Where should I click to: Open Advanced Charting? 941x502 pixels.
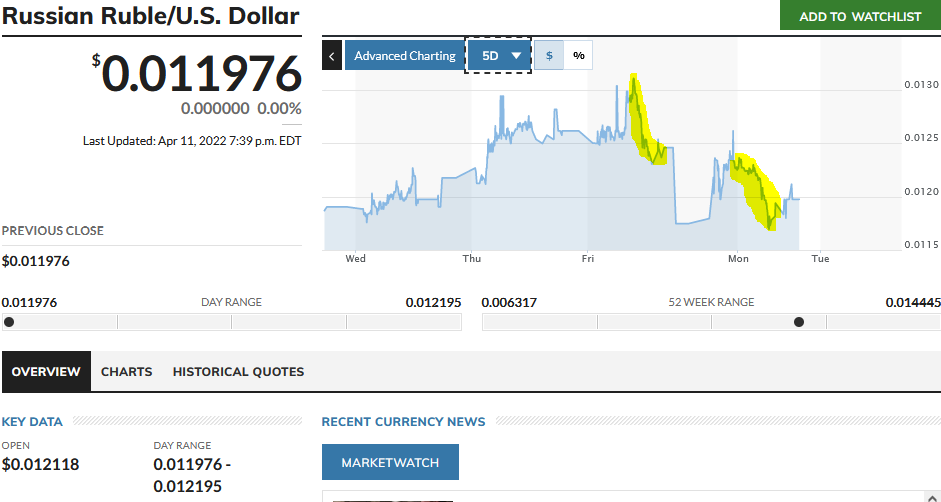click(x=404, y=55)
